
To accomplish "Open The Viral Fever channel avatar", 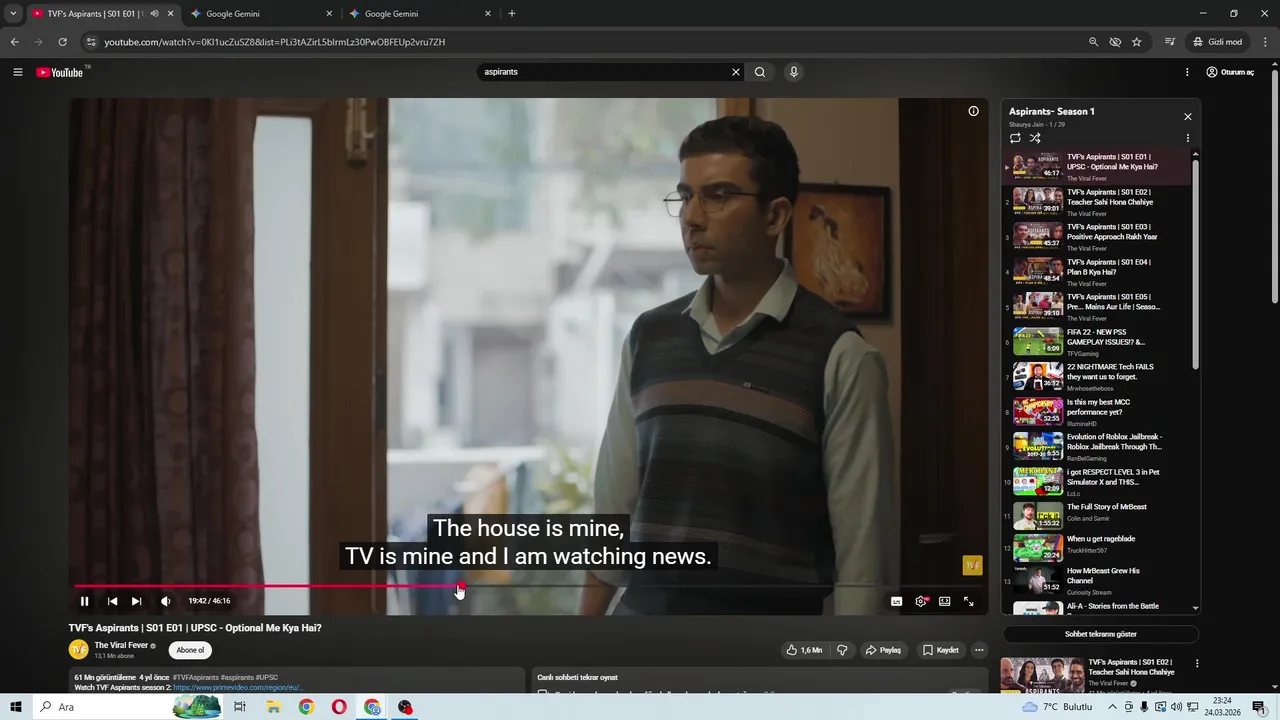I will 78,650.
